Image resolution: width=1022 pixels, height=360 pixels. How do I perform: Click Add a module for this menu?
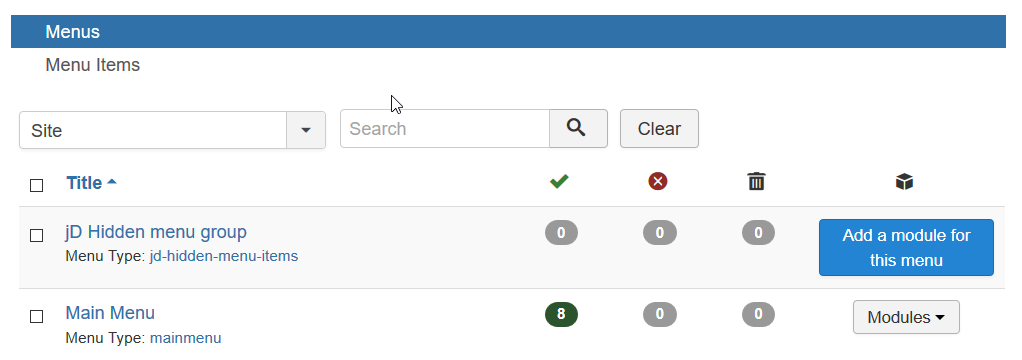[x=906, y=247]
